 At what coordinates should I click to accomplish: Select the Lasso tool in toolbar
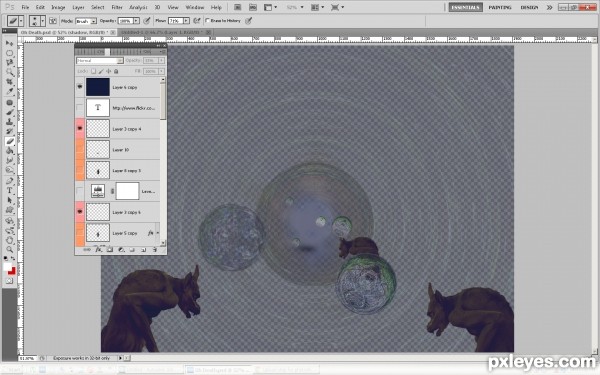(10, 62)
